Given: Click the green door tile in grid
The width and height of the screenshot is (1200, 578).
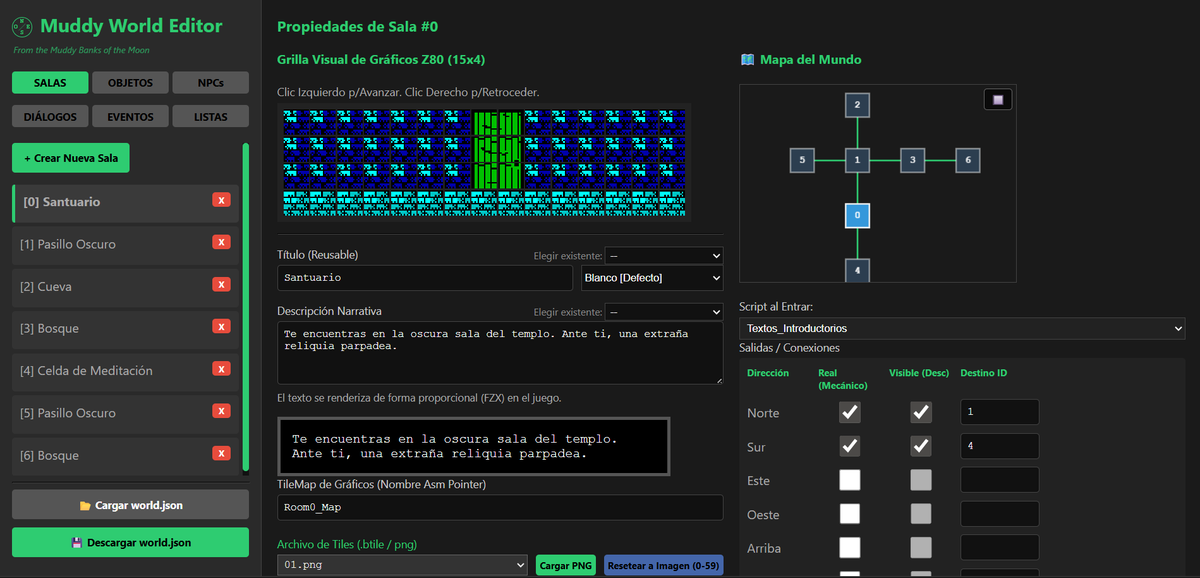Looking at the screenshot, I should tap(497, 150).
